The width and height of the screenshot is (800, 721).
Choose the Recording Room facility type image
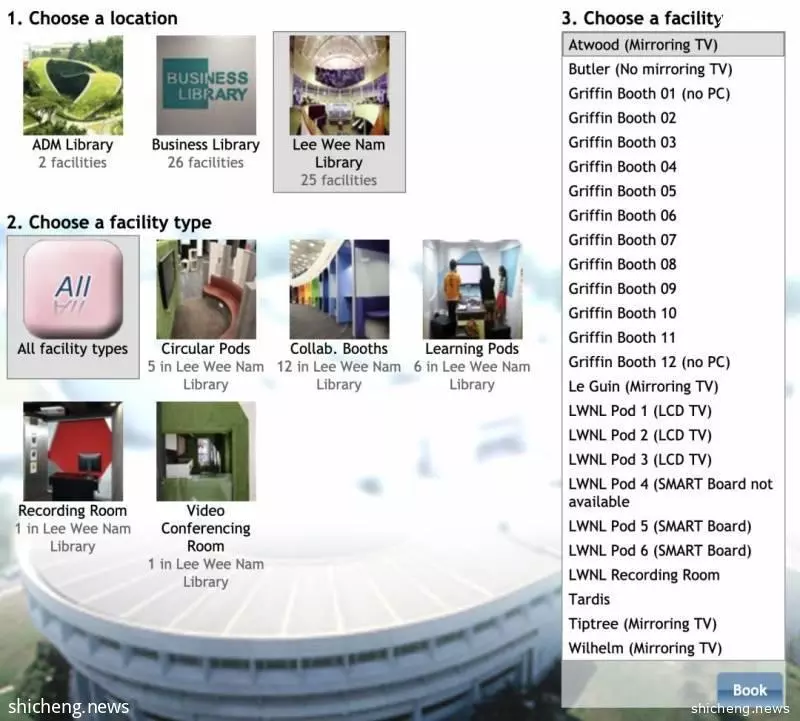(x=73, y=451)
